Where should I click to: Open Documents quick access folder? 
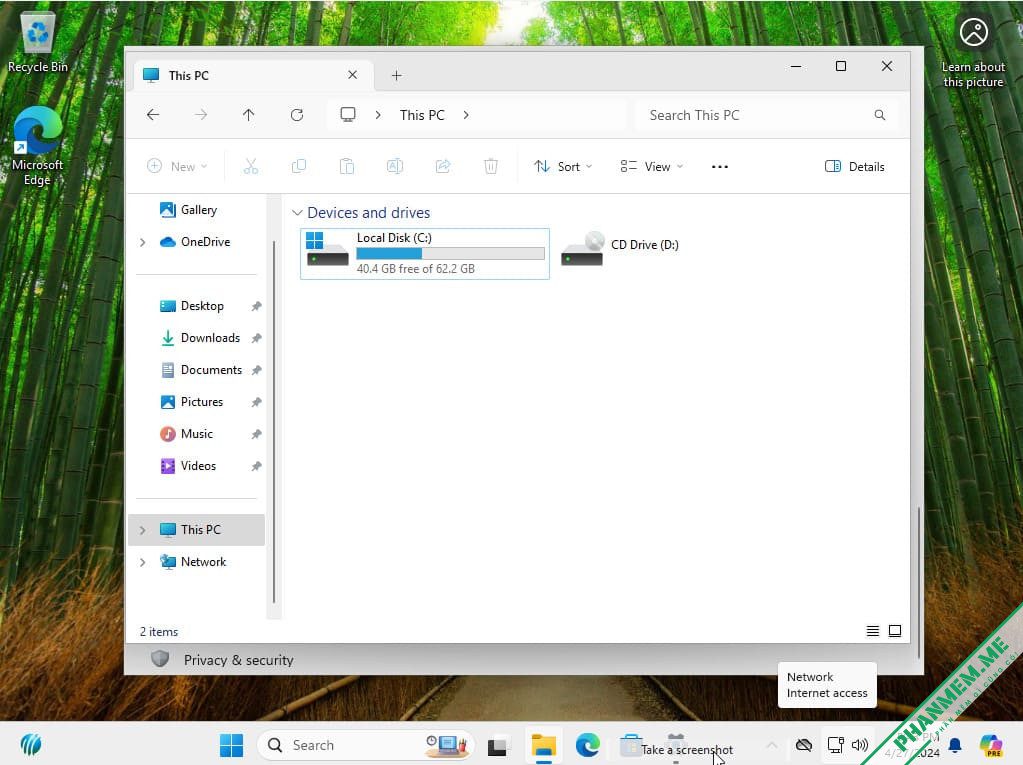coord(211,370)
